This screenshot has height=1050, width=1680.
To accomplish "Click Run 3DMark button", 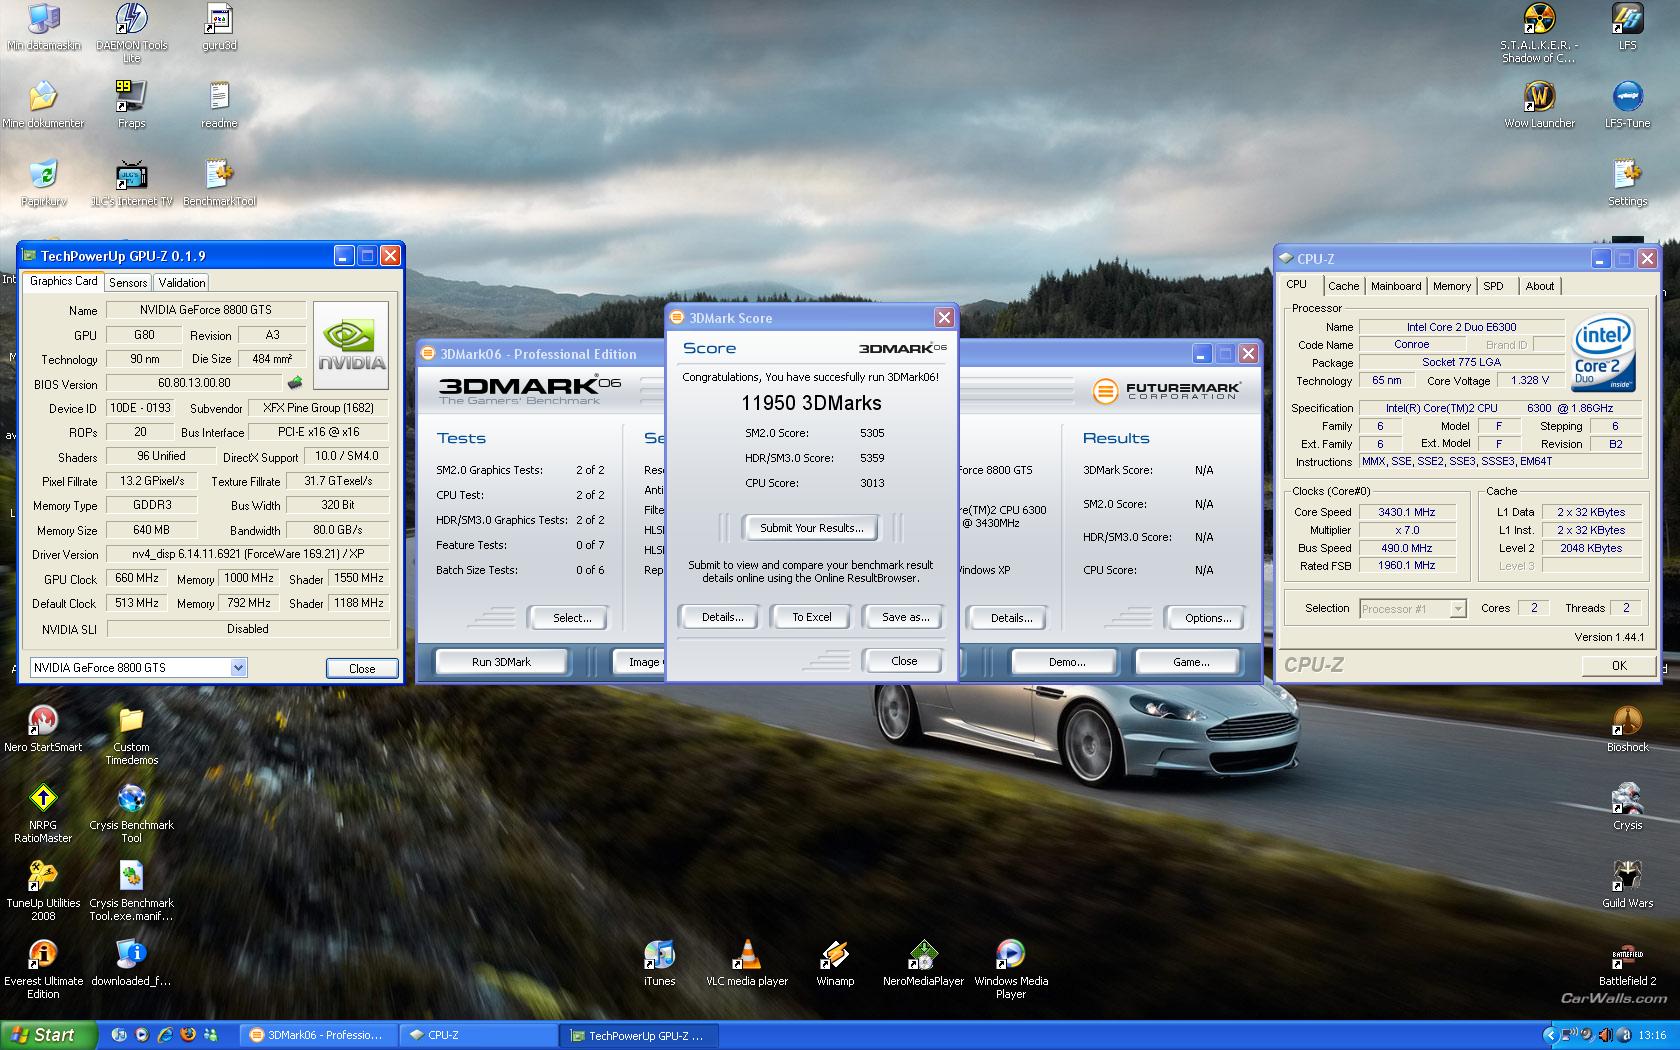I will (x=501, y=662).
